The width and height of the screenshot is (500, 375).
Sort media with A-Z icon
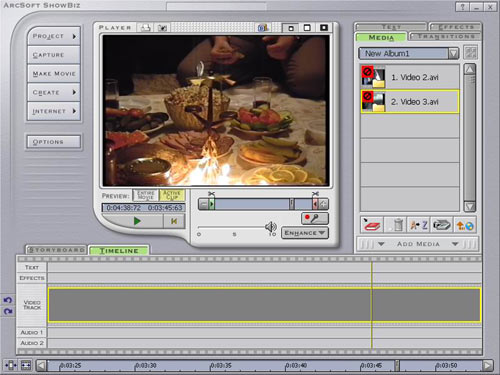click(x=419, y=225)
